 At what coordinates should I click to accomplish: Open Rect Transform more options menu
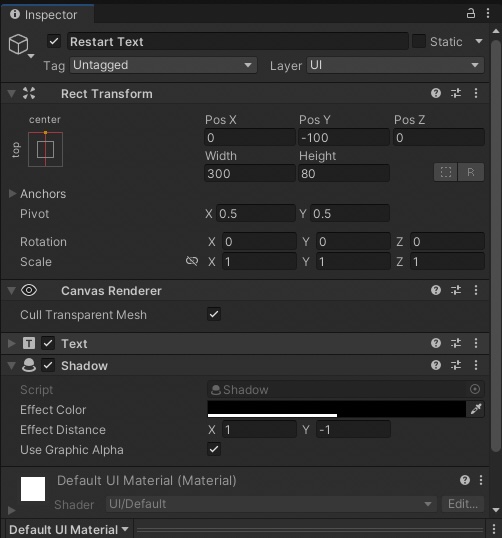(x=476, y=93)
